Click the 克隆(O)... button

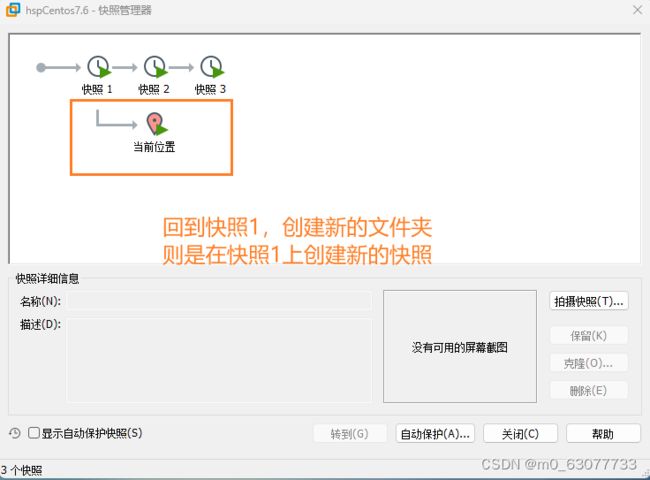point(589,363)
